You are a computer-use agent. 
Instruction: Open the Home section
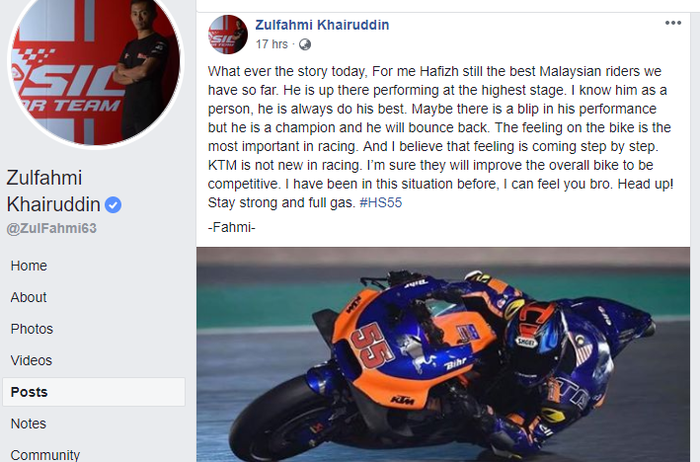click(x=29, y=265)
